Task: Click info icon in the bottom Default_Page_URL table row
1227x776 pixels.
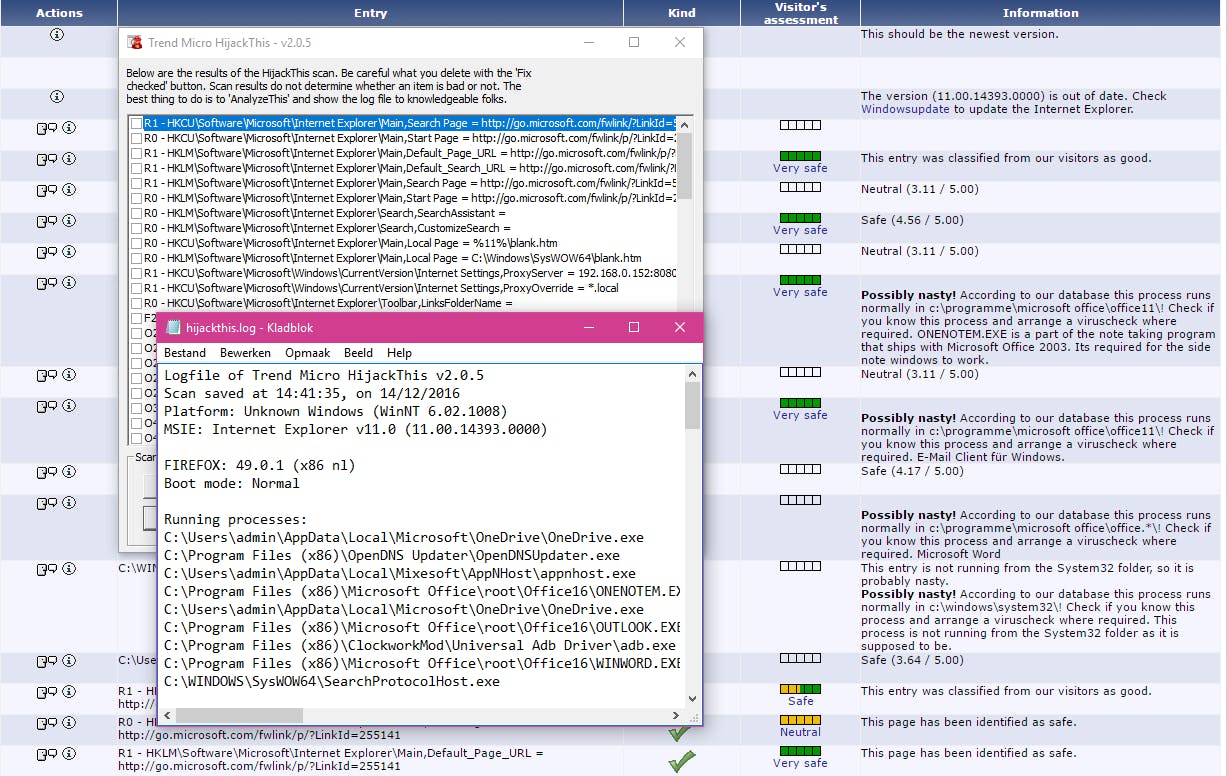Action: (69, 754)
